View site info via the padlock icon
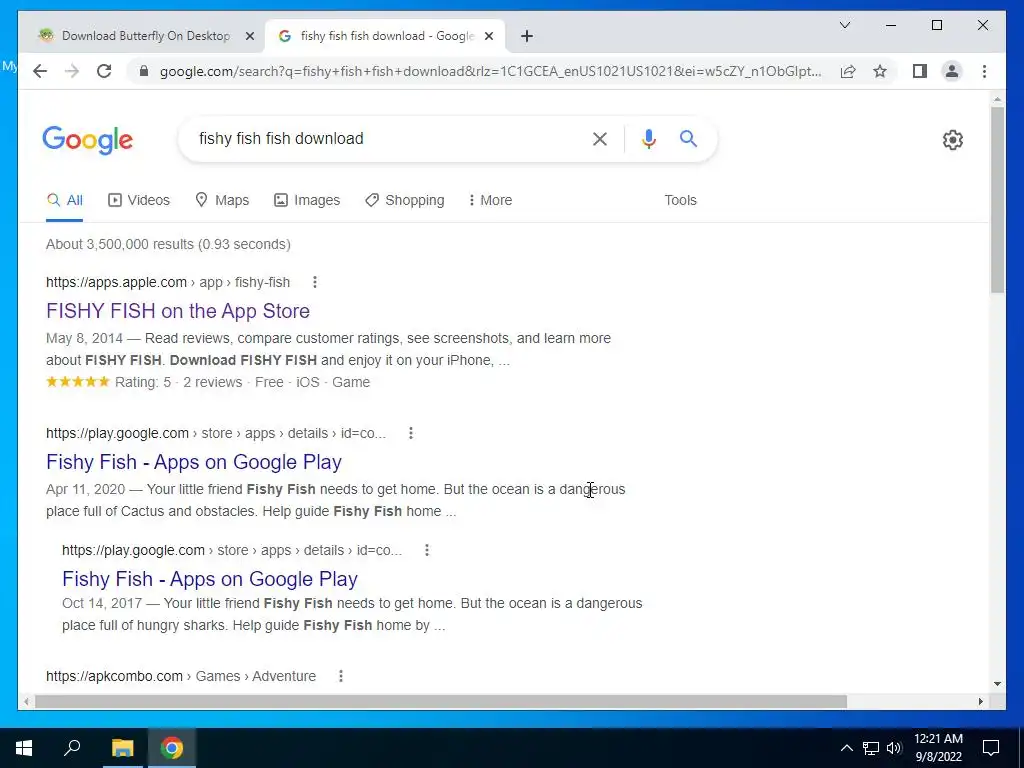 pos(144,71)
